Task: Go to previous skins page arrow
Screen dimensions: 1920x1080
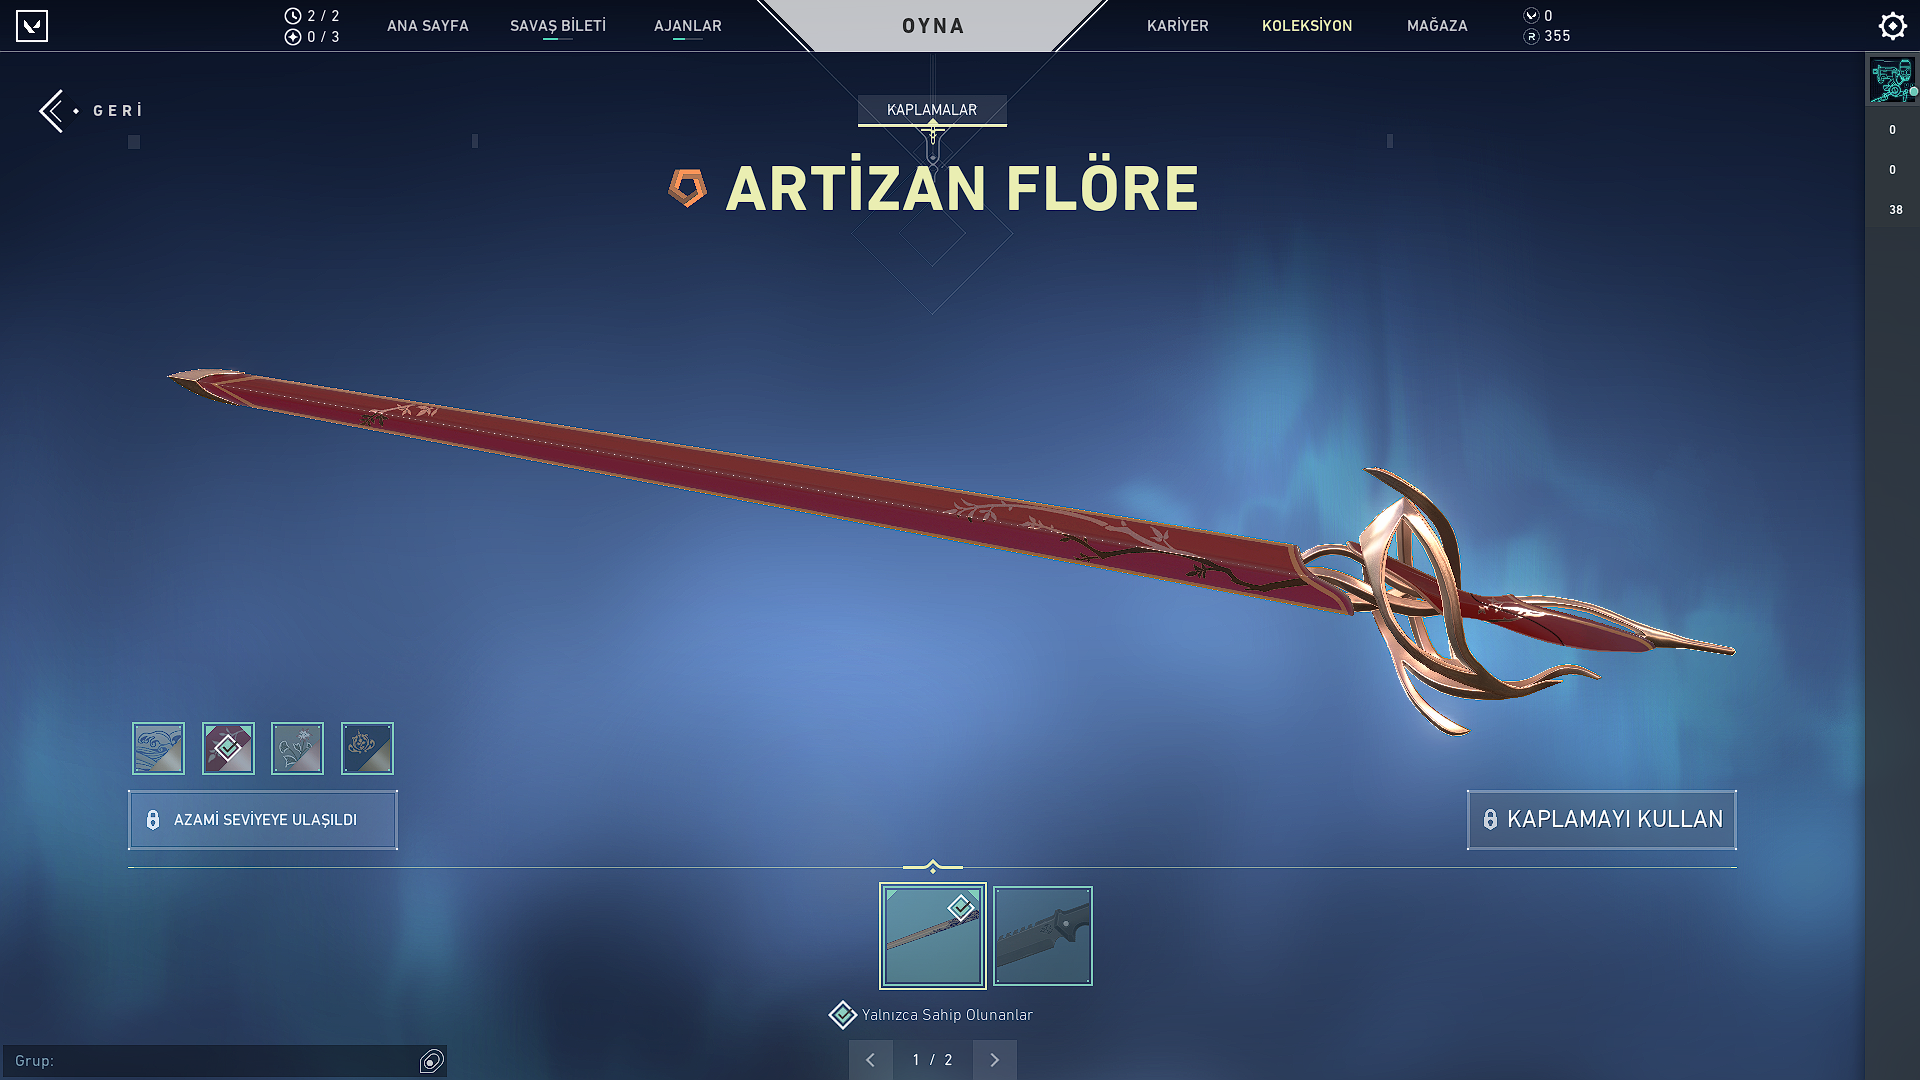Action: point(871,1060)
